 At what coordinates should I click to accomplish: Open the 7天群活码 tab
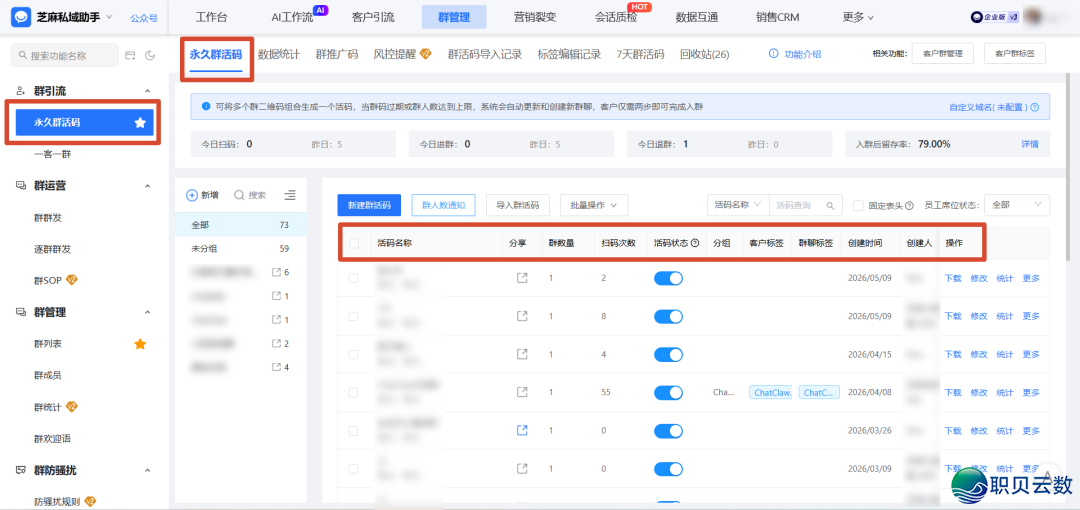pyautogui.click(x=641, y=54)
